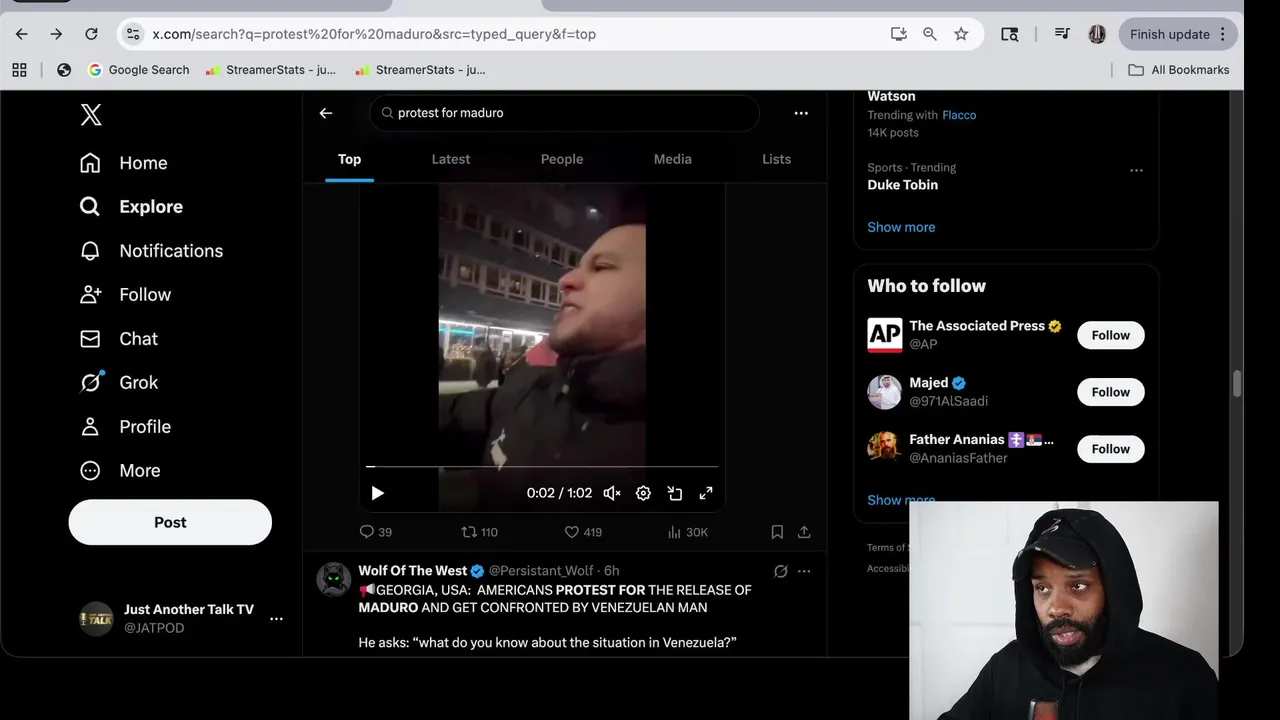1280x720 pixels.
Task: Follow The Associated Press
Action: click(1110, 335)
